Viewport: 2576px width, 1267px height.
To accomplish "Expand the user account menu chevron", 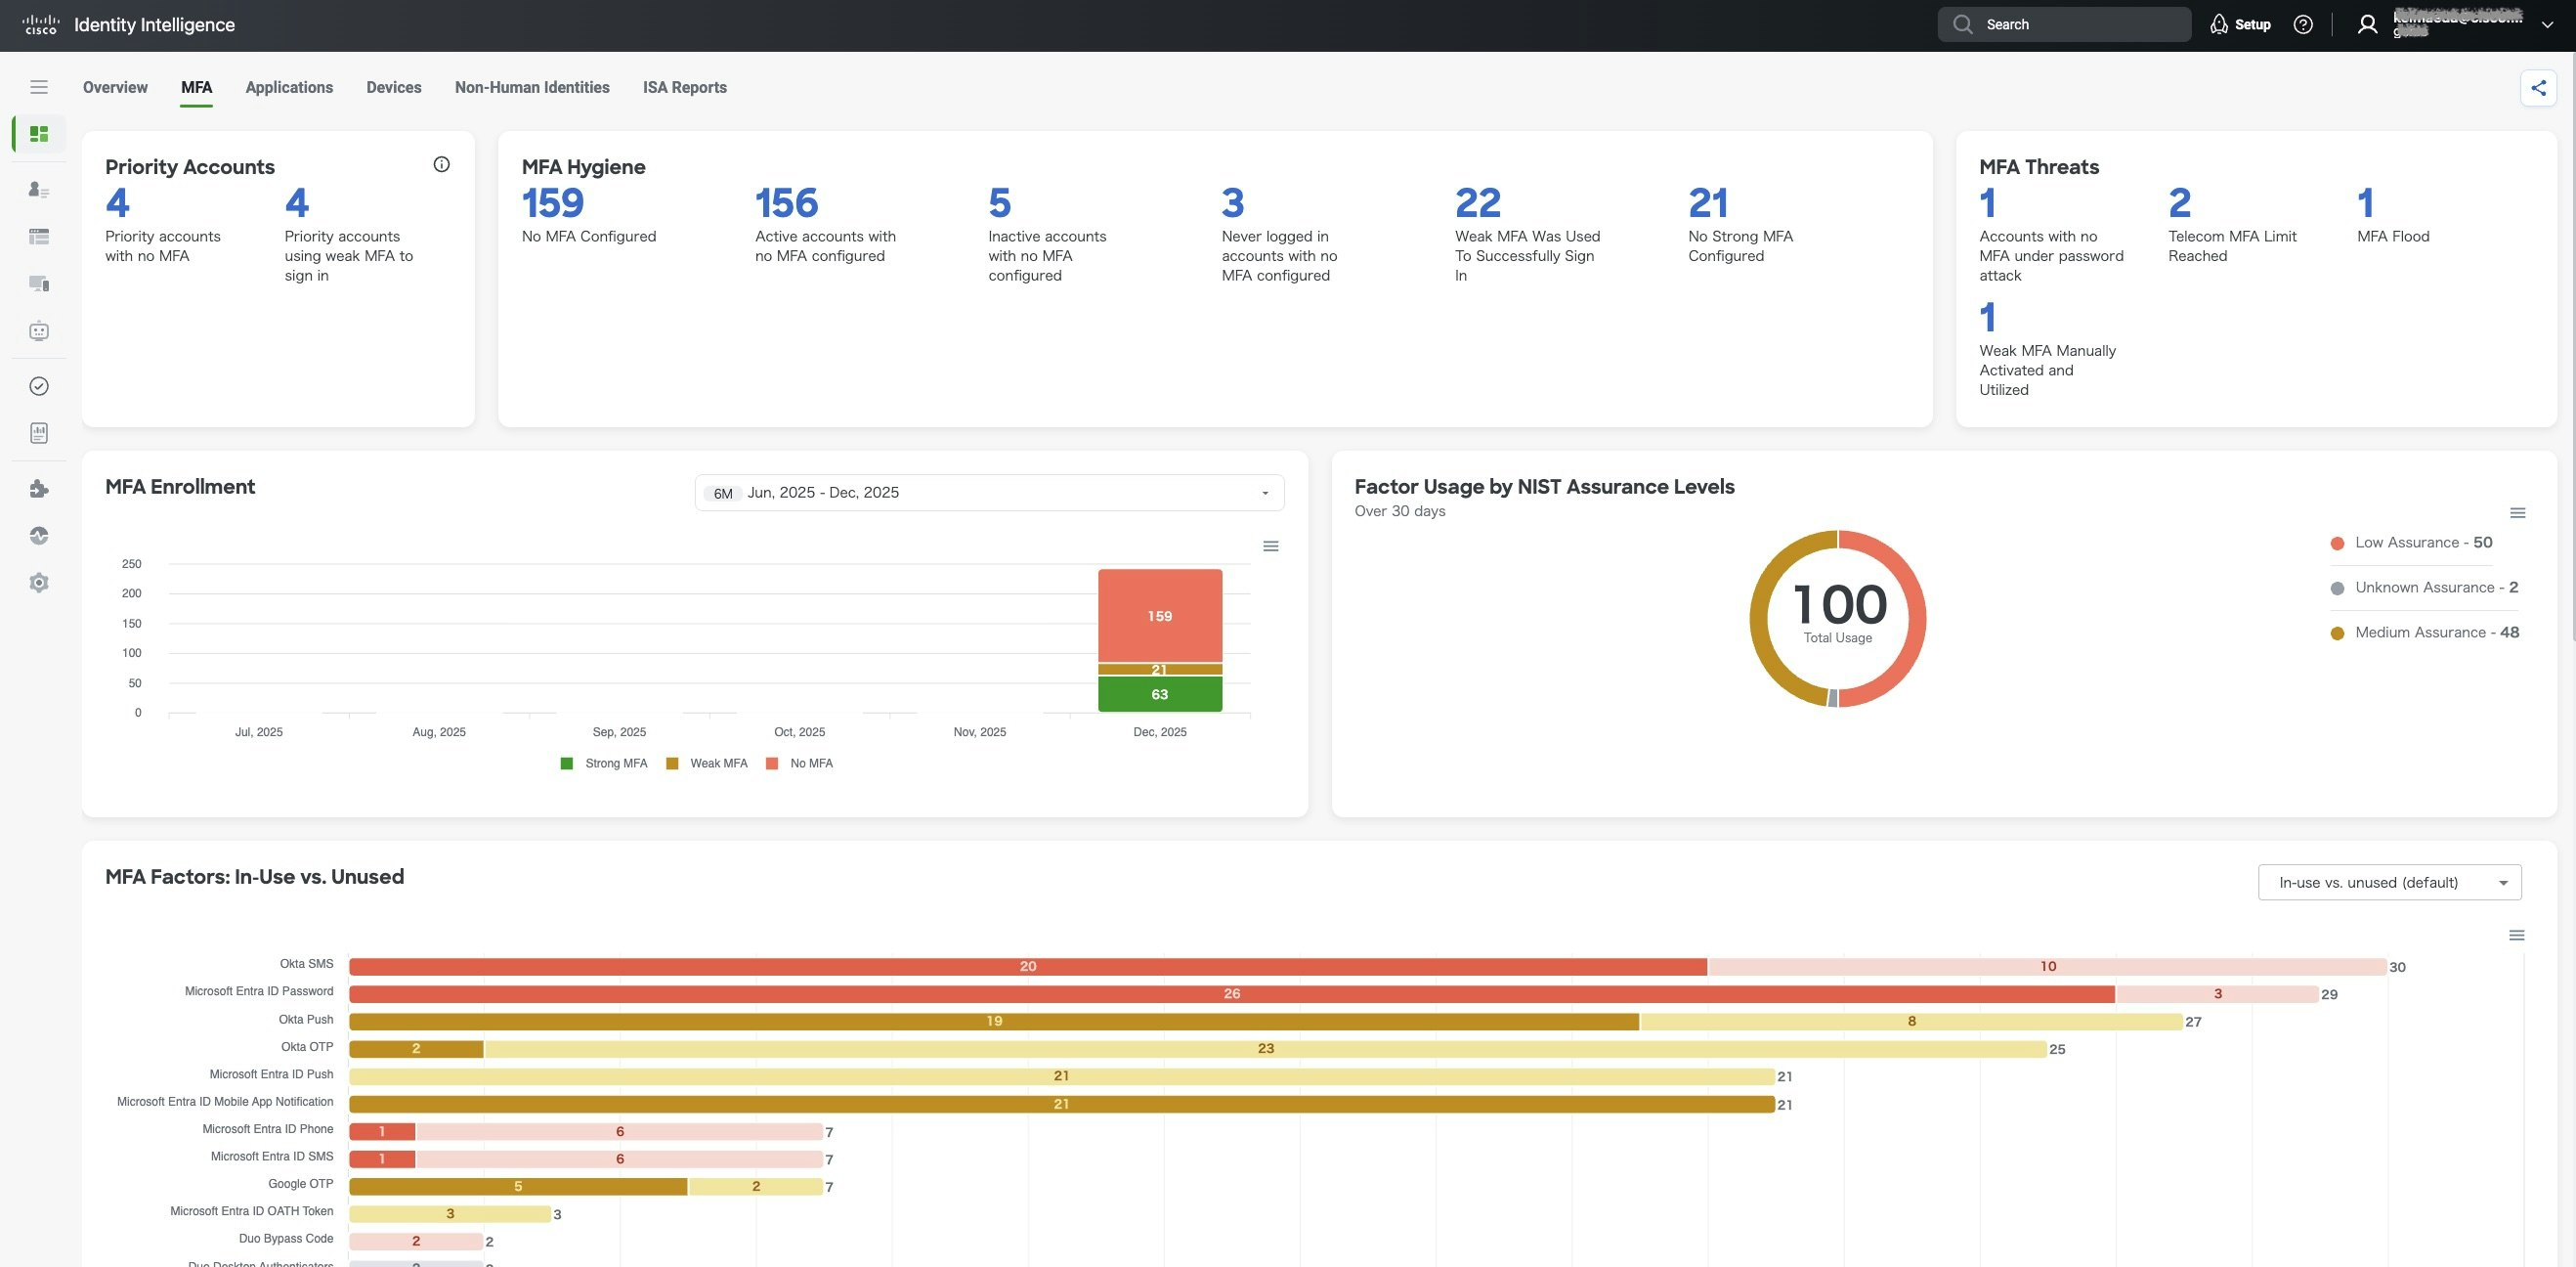I will (2547, 25).
